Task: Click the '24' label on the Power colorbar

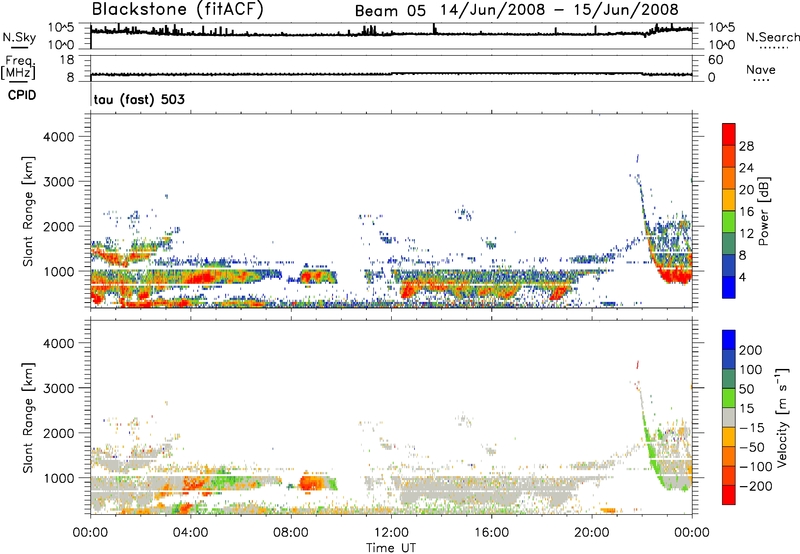Action: (x=746, y=168)
